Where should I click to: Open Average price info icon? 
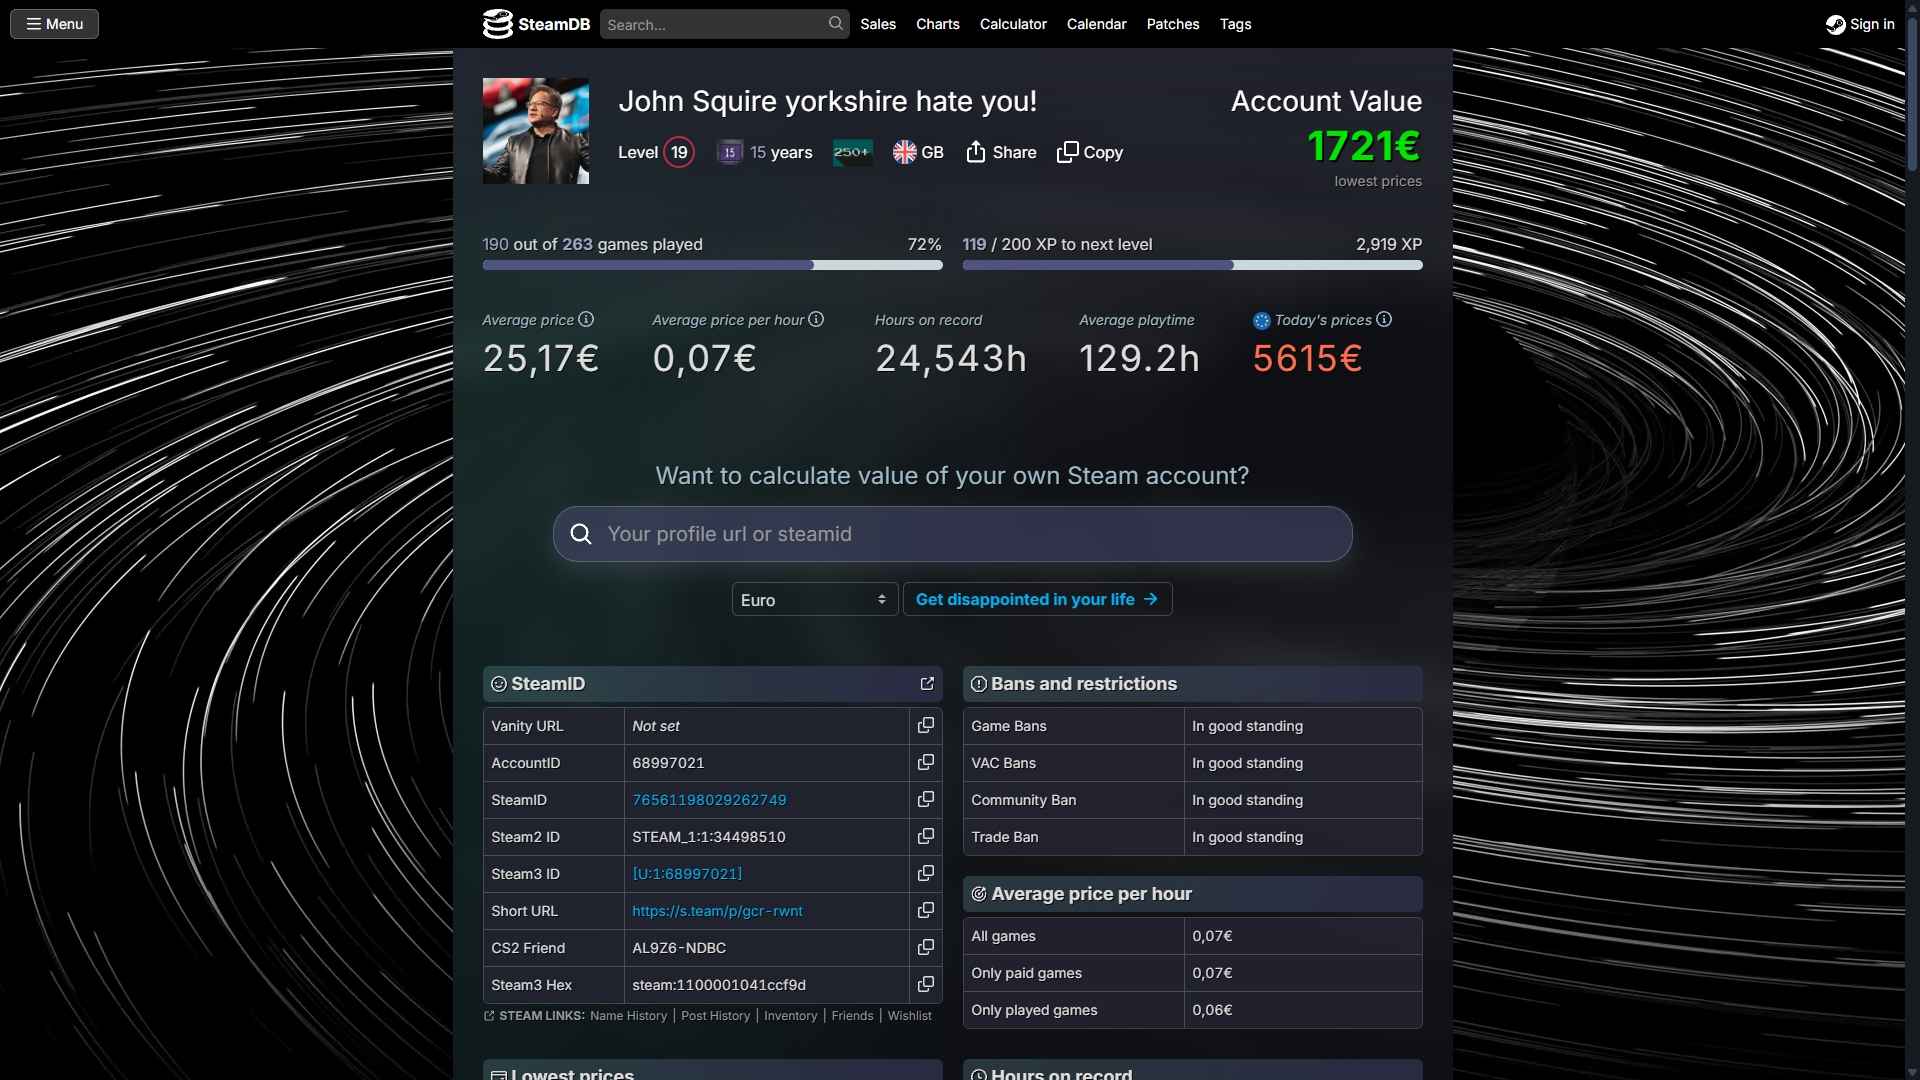[586, 319]
